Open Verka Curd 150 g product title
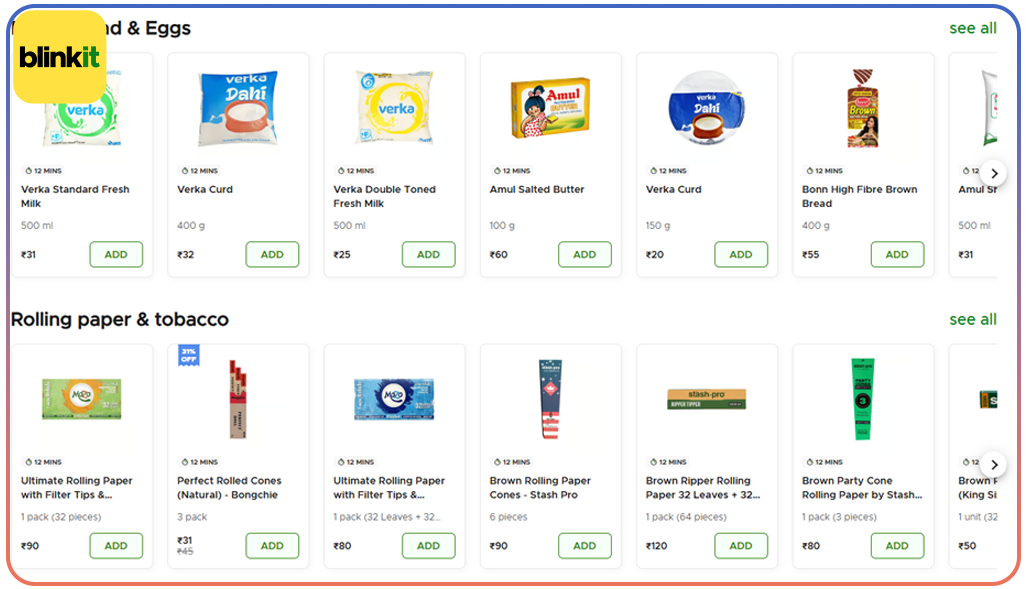This screenshot has height=589, width=1026. pos(674,190)
